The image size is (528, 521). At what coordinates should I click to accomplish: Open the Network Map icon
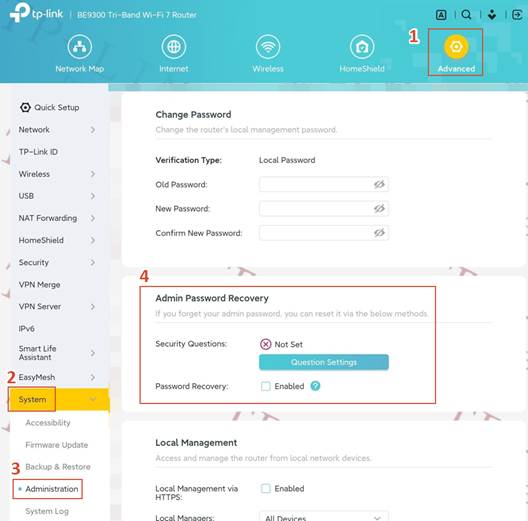(79, 47)
